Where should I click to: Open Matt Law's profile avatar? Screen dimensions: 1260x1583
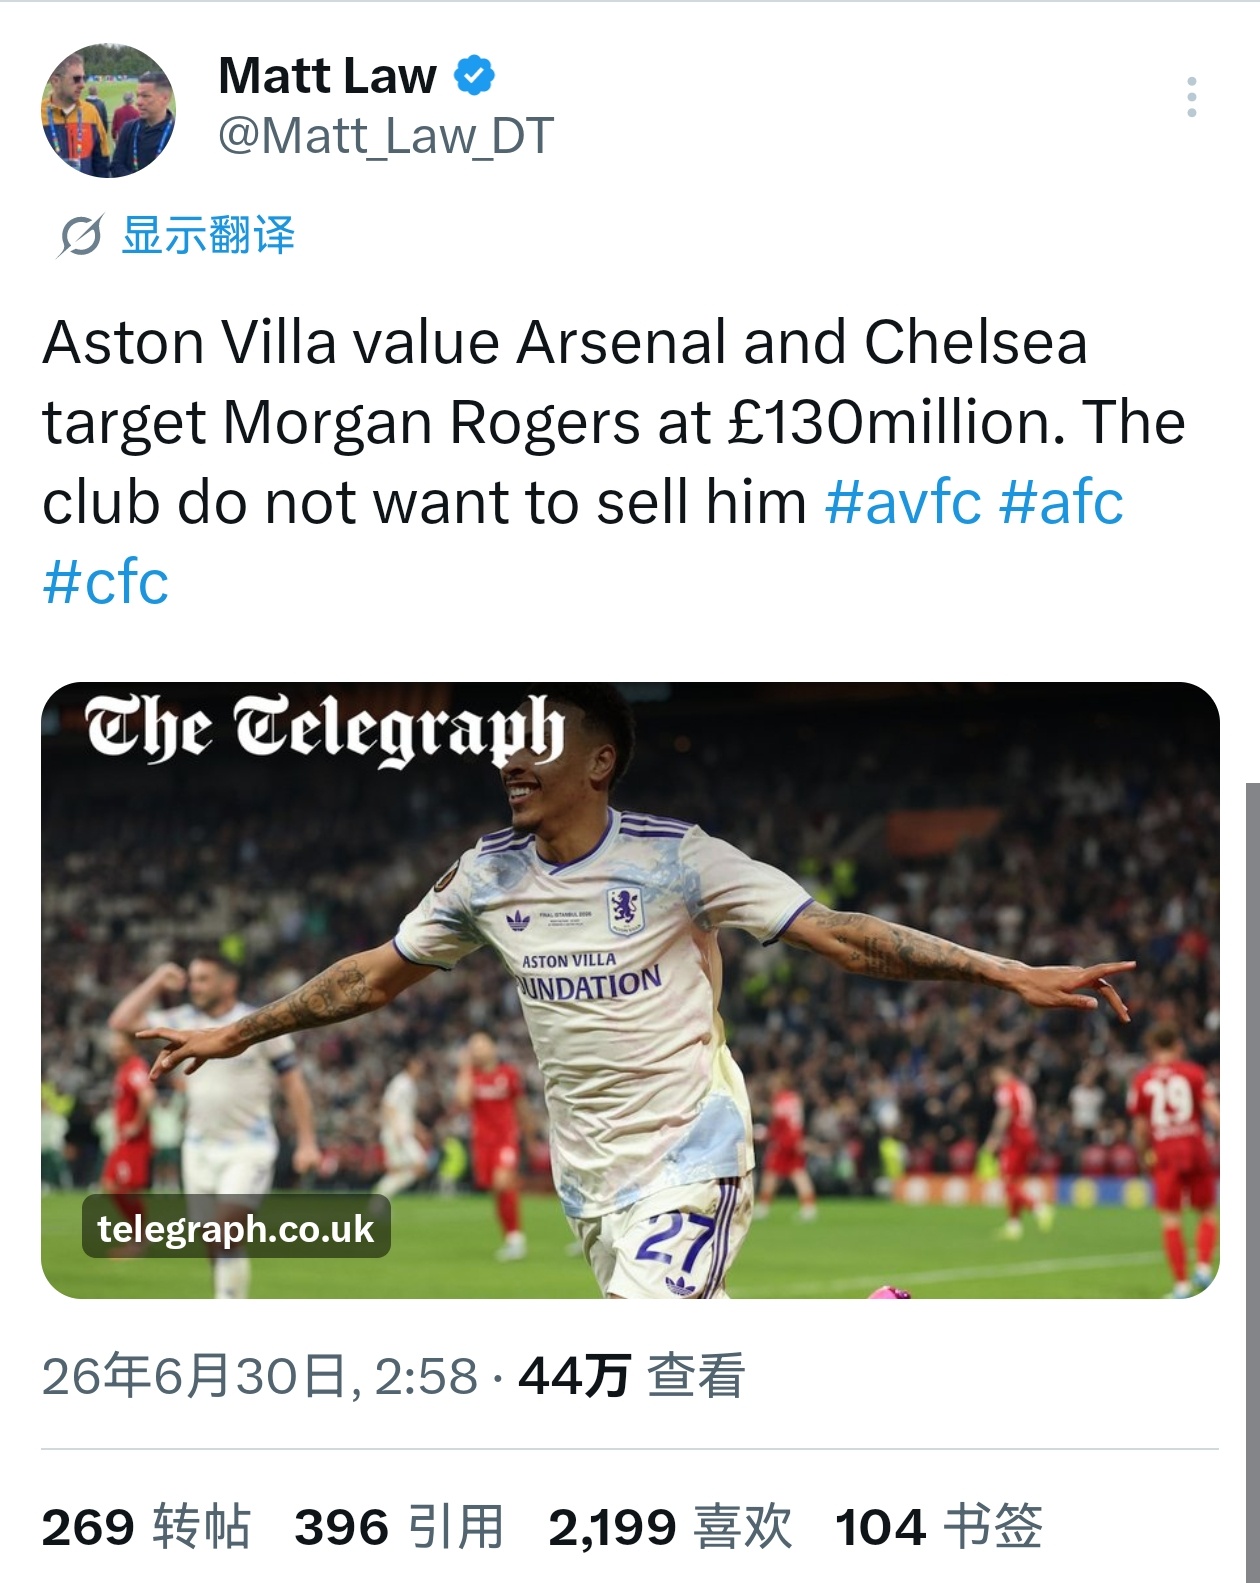pyautogui.click(x=108, y=110)
